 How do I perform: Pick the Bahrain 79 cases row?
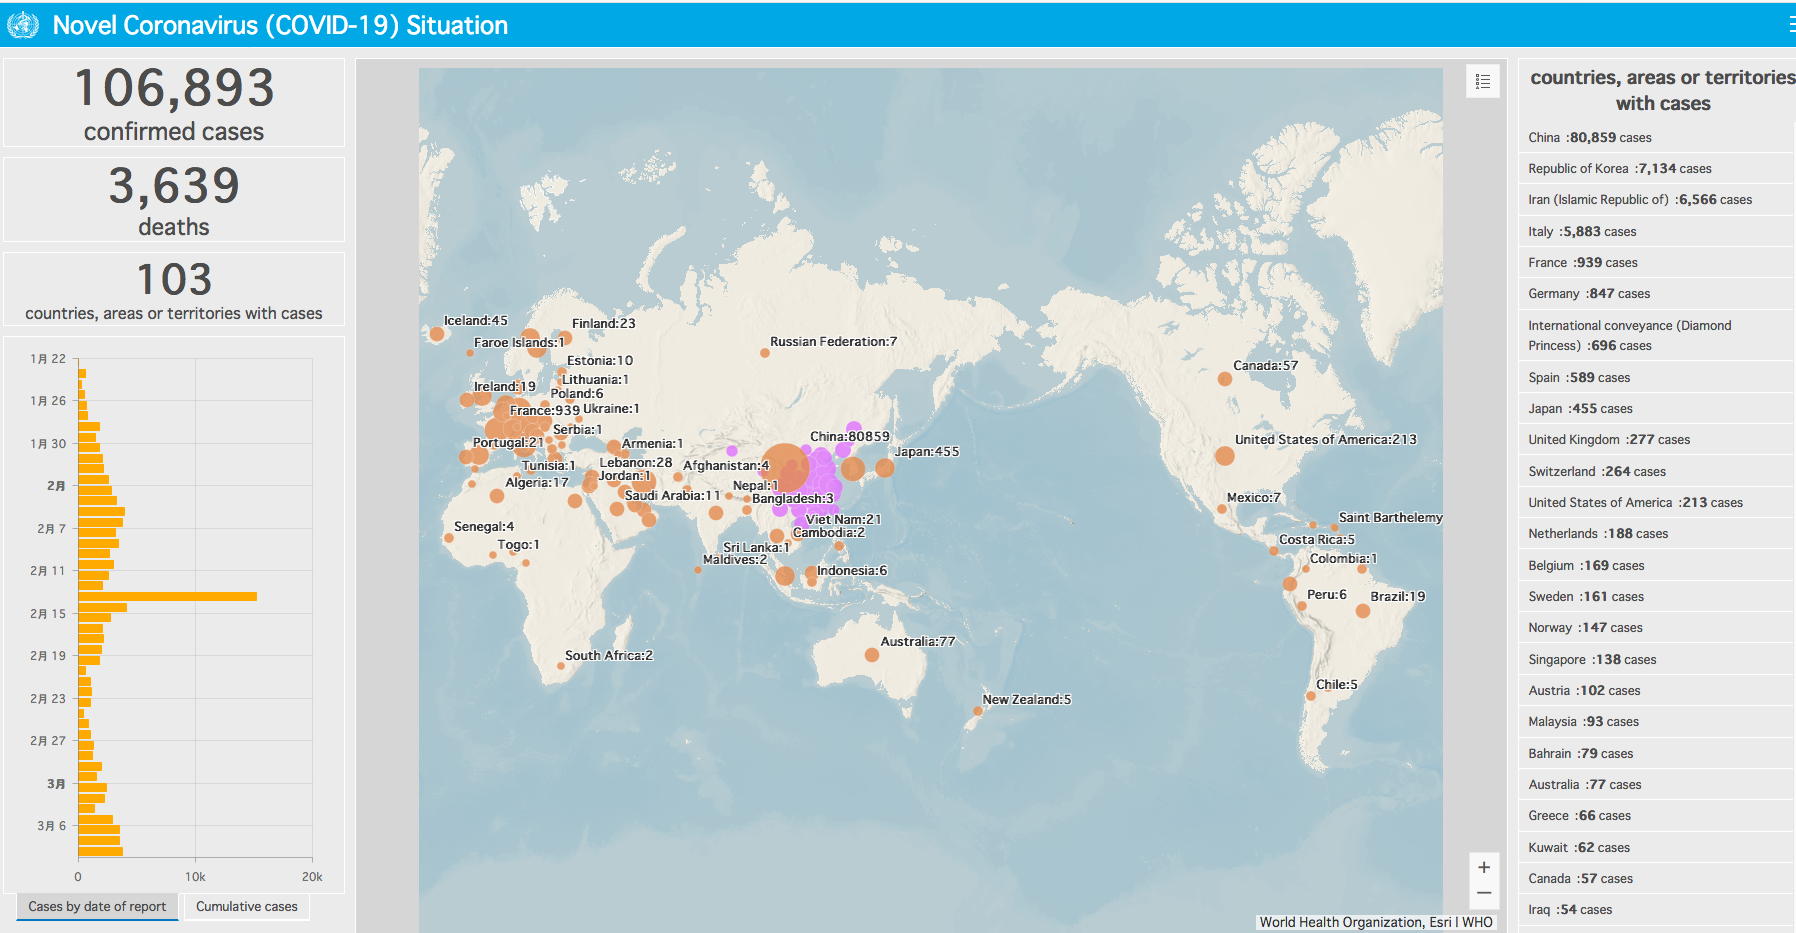pyautogui.click(x=1656, y=754)
